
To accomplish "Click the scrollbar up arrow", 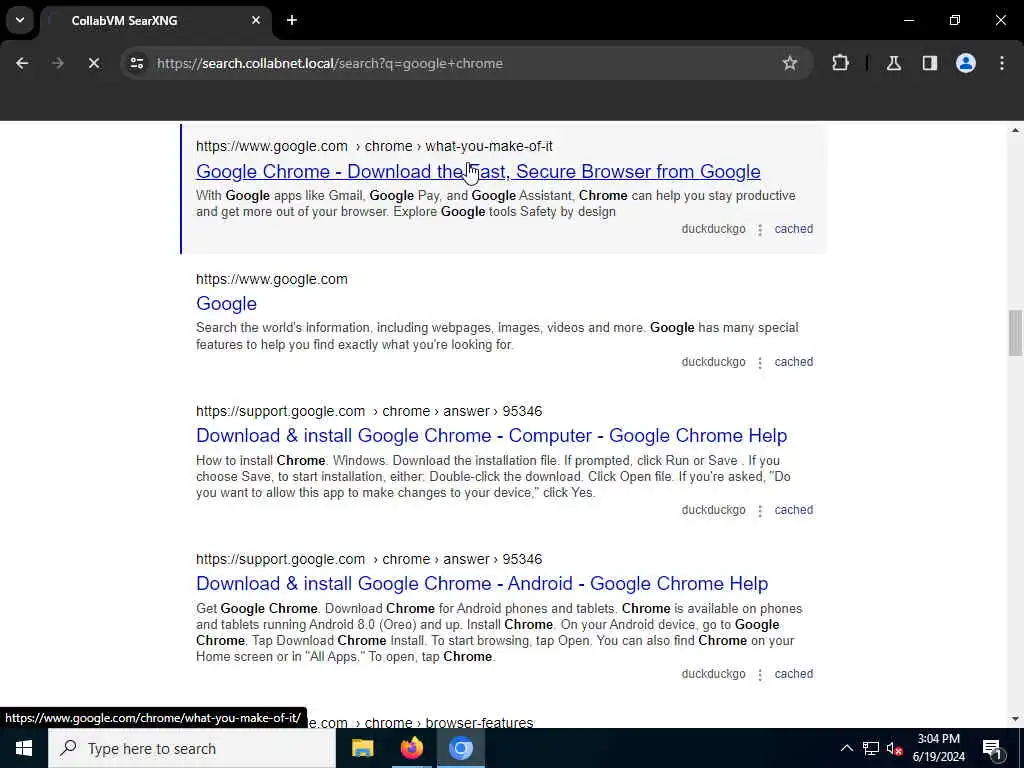I will [x=1015, y=131].
